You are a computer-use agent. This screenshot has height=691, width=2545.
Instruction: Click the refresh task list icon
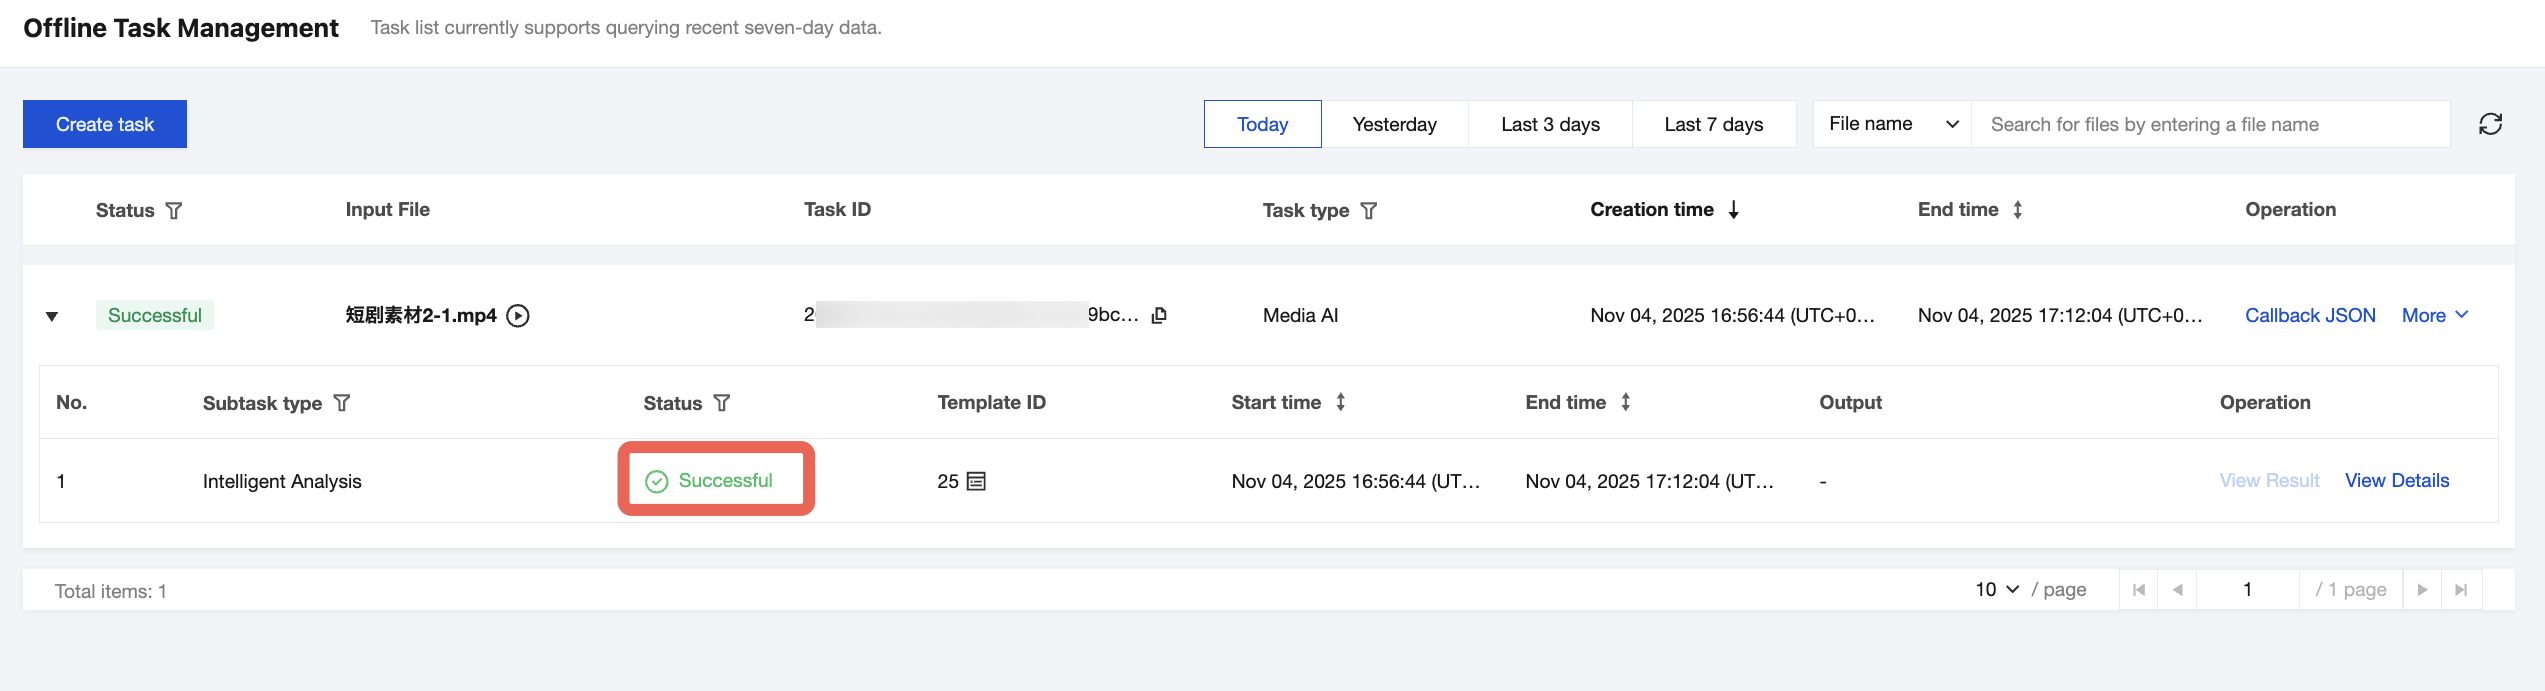(x=2490, y=124)
